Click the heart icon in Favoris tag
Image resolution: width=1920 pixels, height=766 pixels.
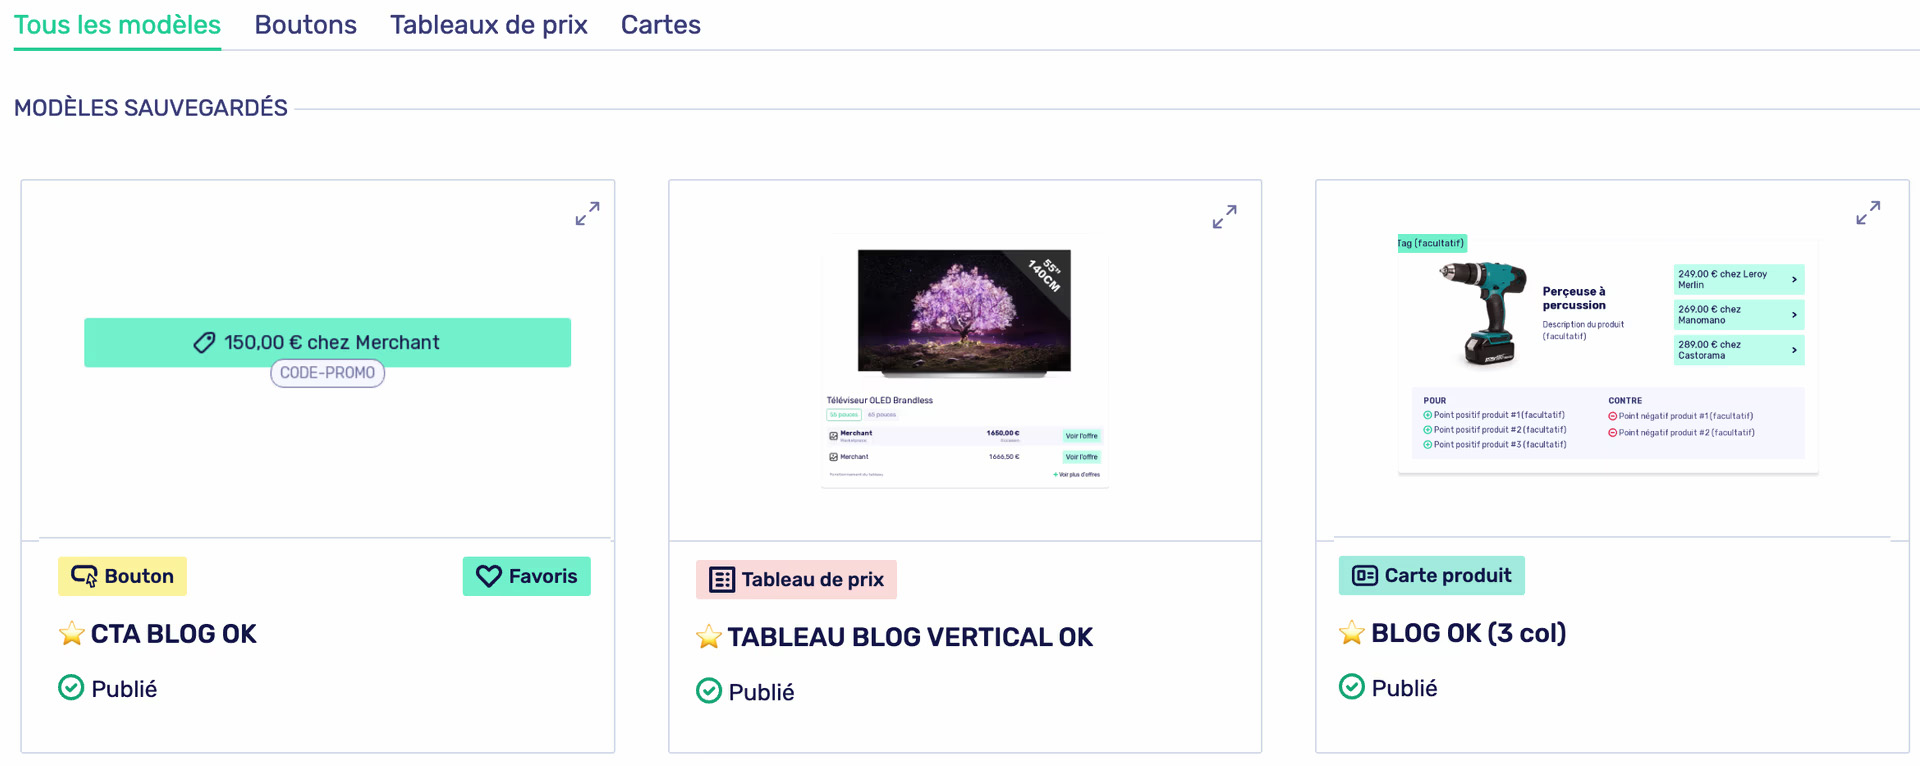(x=488, y=576)
